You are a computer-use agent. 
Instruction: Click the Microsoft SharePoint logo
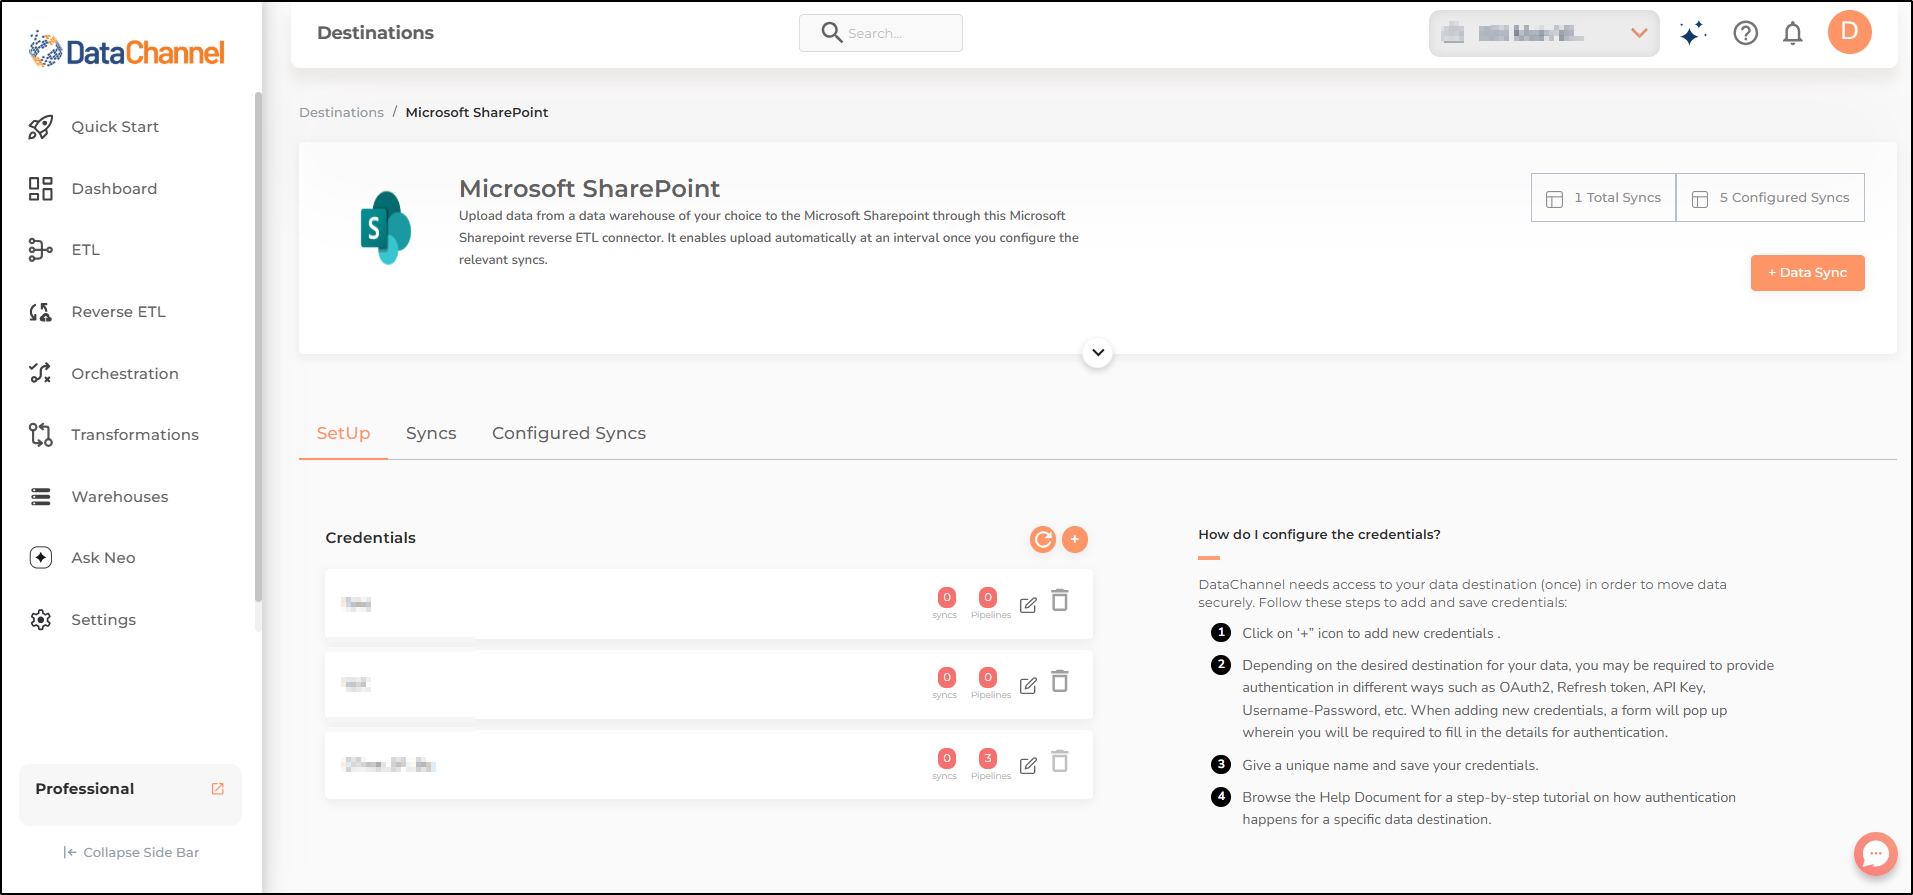pyautogui.click(x=385, y=228)
